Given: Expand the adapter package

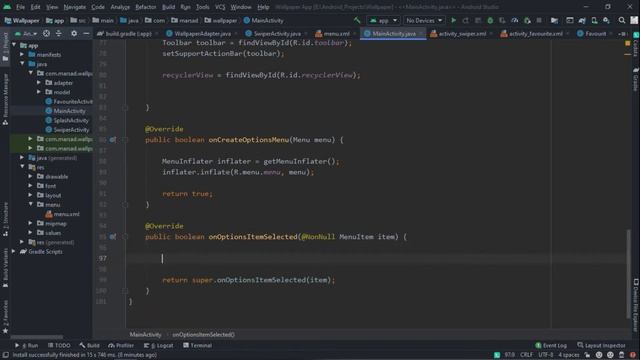Looking at the screenshot, I should click(x=39, y=82).
